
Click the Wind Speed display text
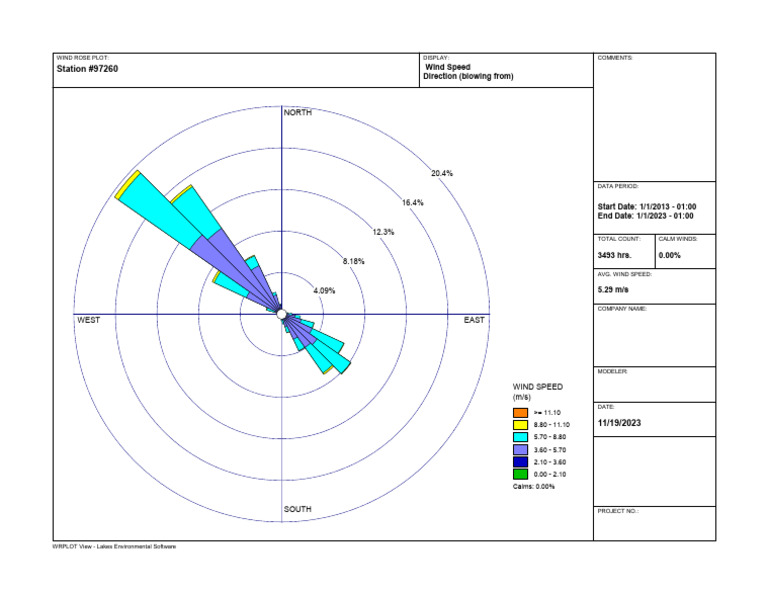pos(448,67)
